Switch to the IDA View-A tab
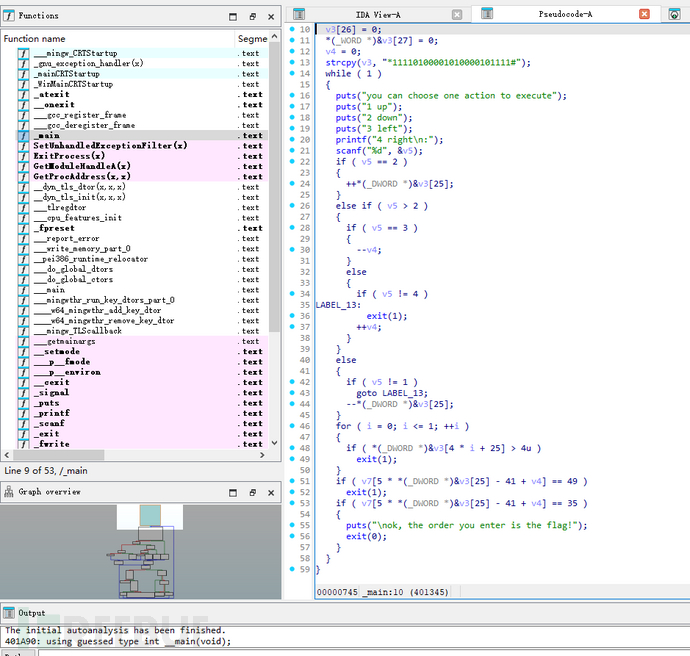This screenshot has height=656, width=690. 378,14
